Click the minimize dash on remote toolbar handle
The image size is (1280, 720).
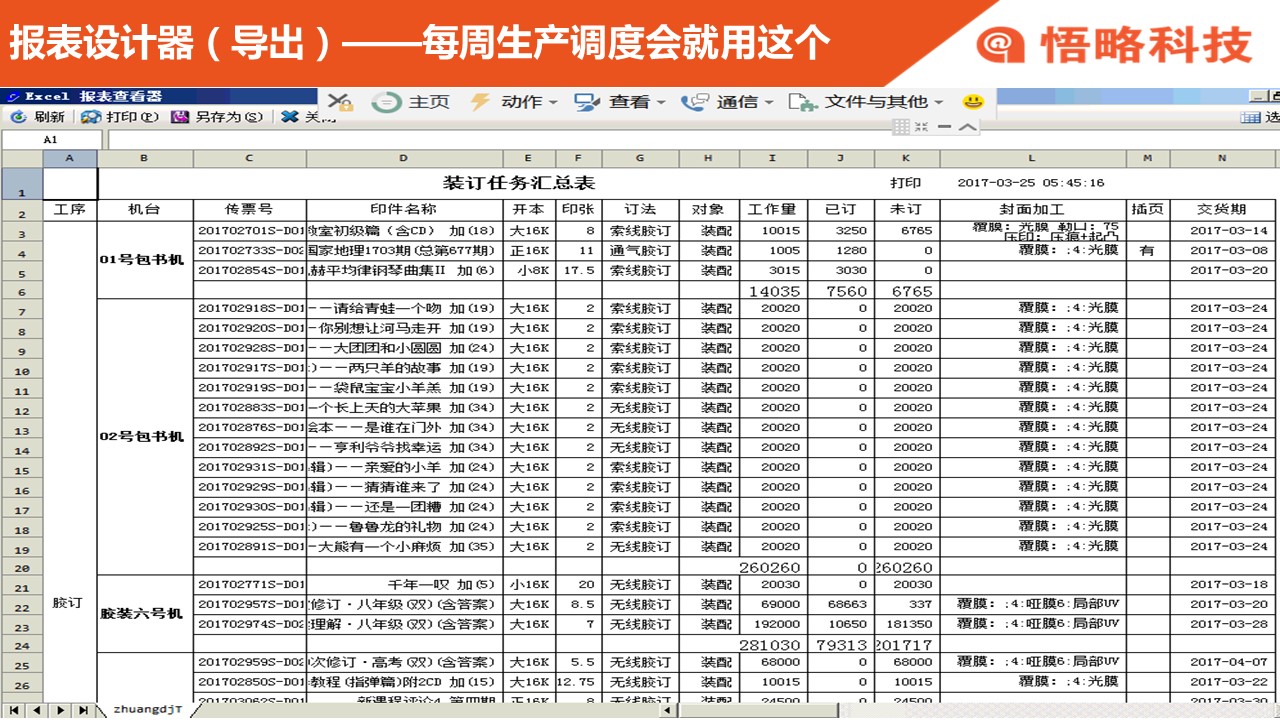pyautogui.click(x=945, y=127)
